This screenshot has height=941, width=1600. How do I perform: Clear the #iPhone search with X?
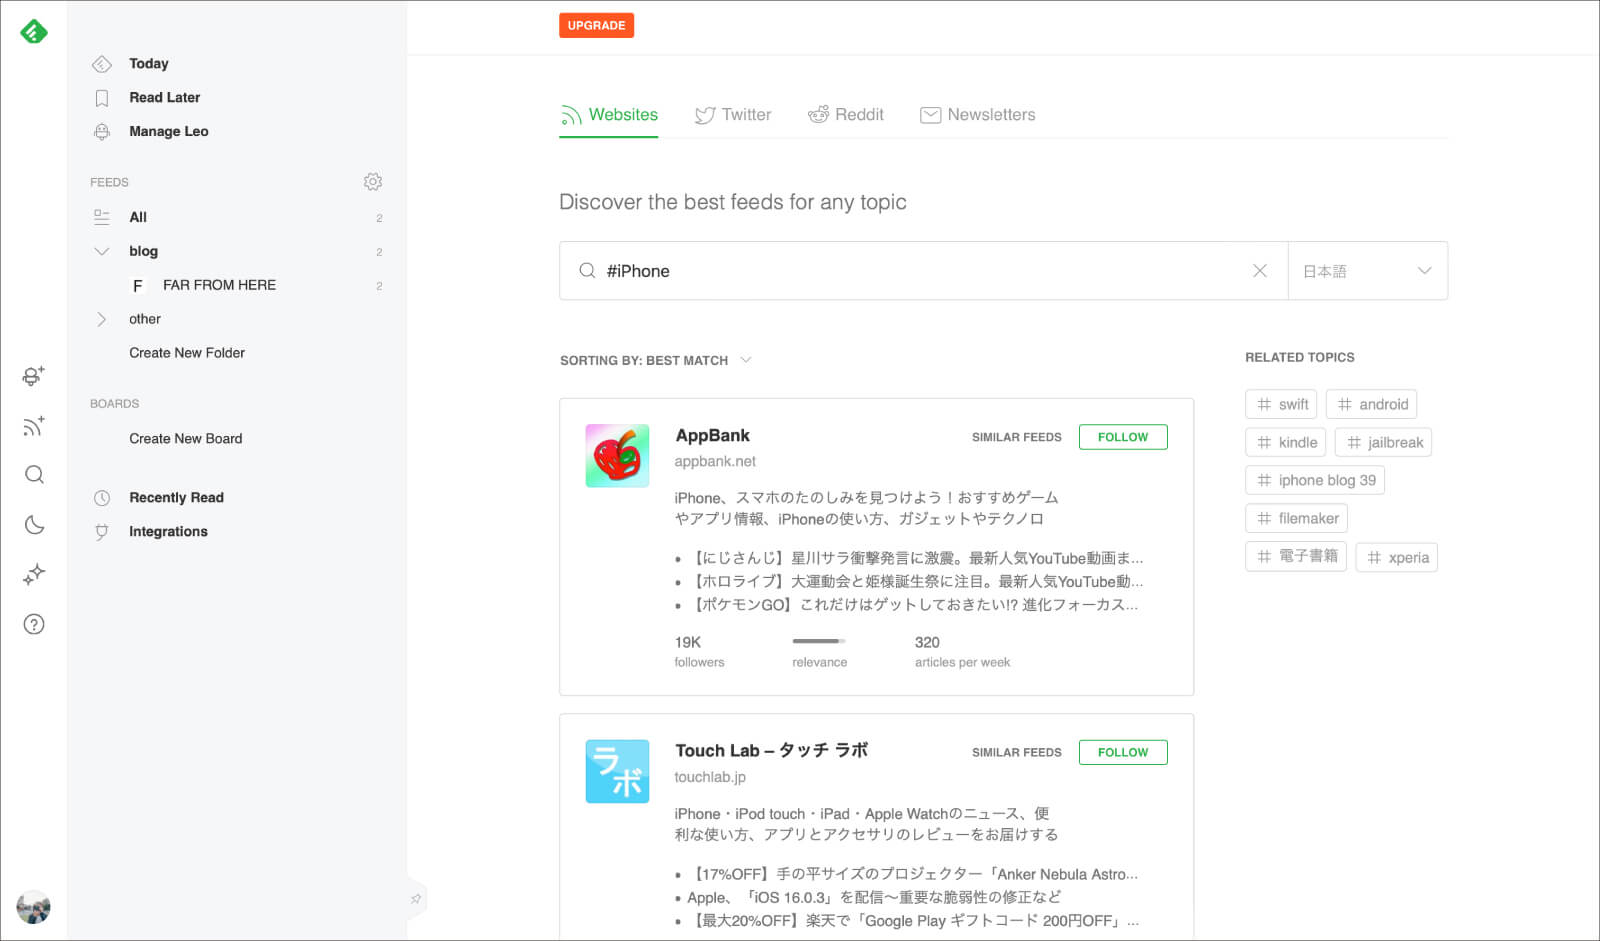pyautogui.click(x=1260, y=271)
